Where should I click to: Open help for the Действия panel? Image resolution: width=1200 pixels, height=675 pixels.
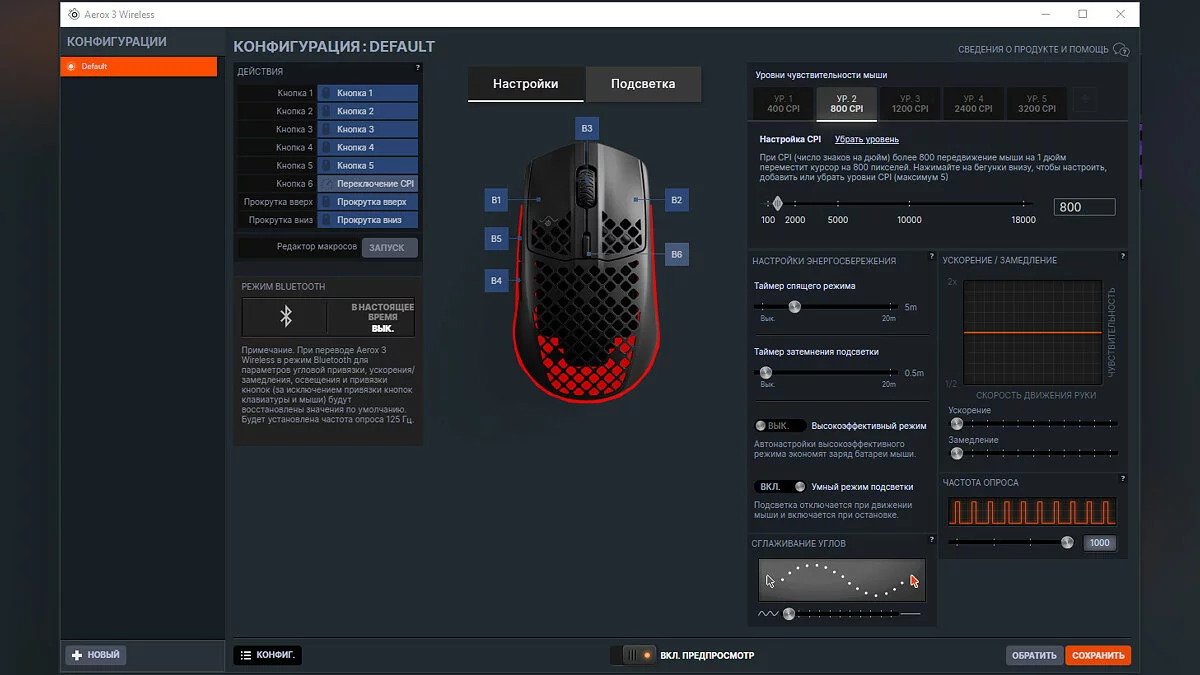pos(418,68)
